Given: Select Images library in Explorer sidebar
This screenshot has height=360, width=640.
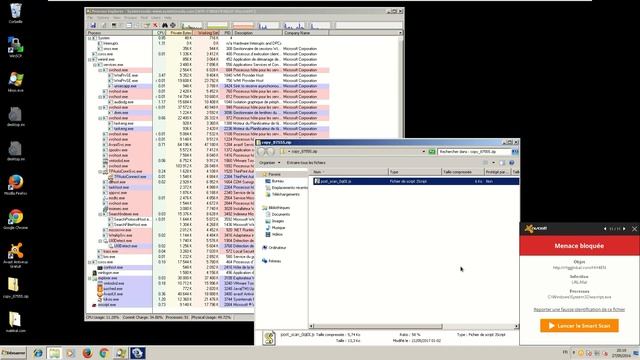Looking at the screenshot, I should [274, 221].
